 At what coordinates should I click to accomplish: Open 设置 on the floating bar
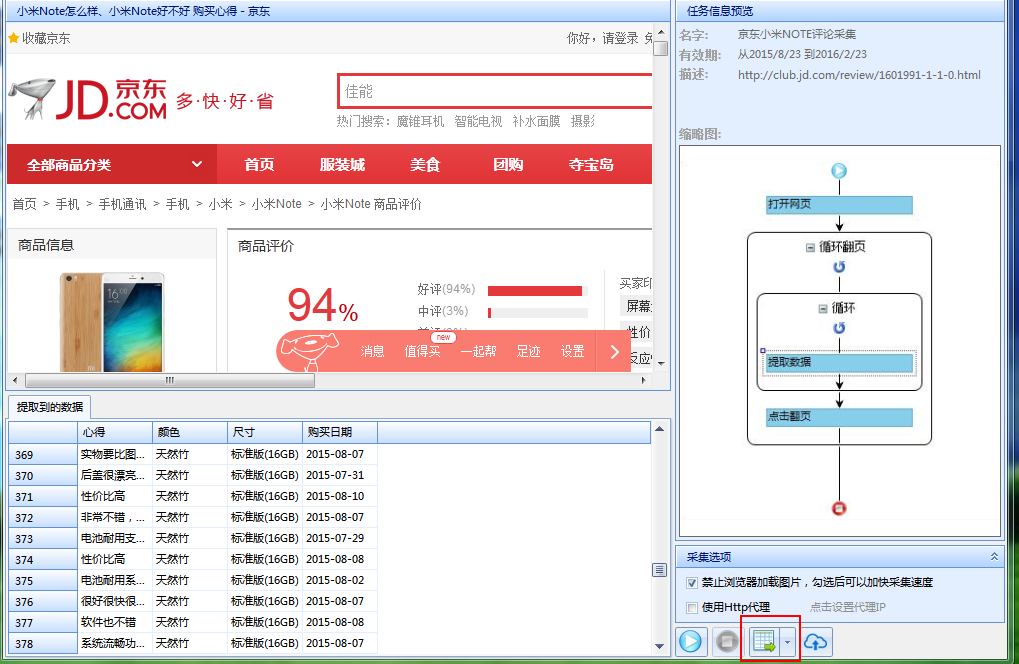pos(573,351)
